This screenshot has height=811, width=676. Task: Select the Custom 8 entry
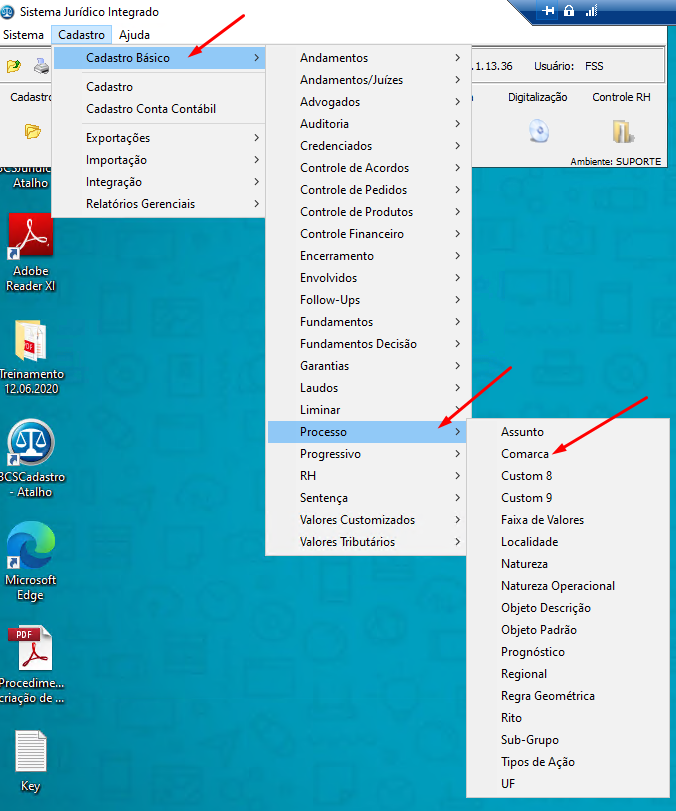(568, 476)
